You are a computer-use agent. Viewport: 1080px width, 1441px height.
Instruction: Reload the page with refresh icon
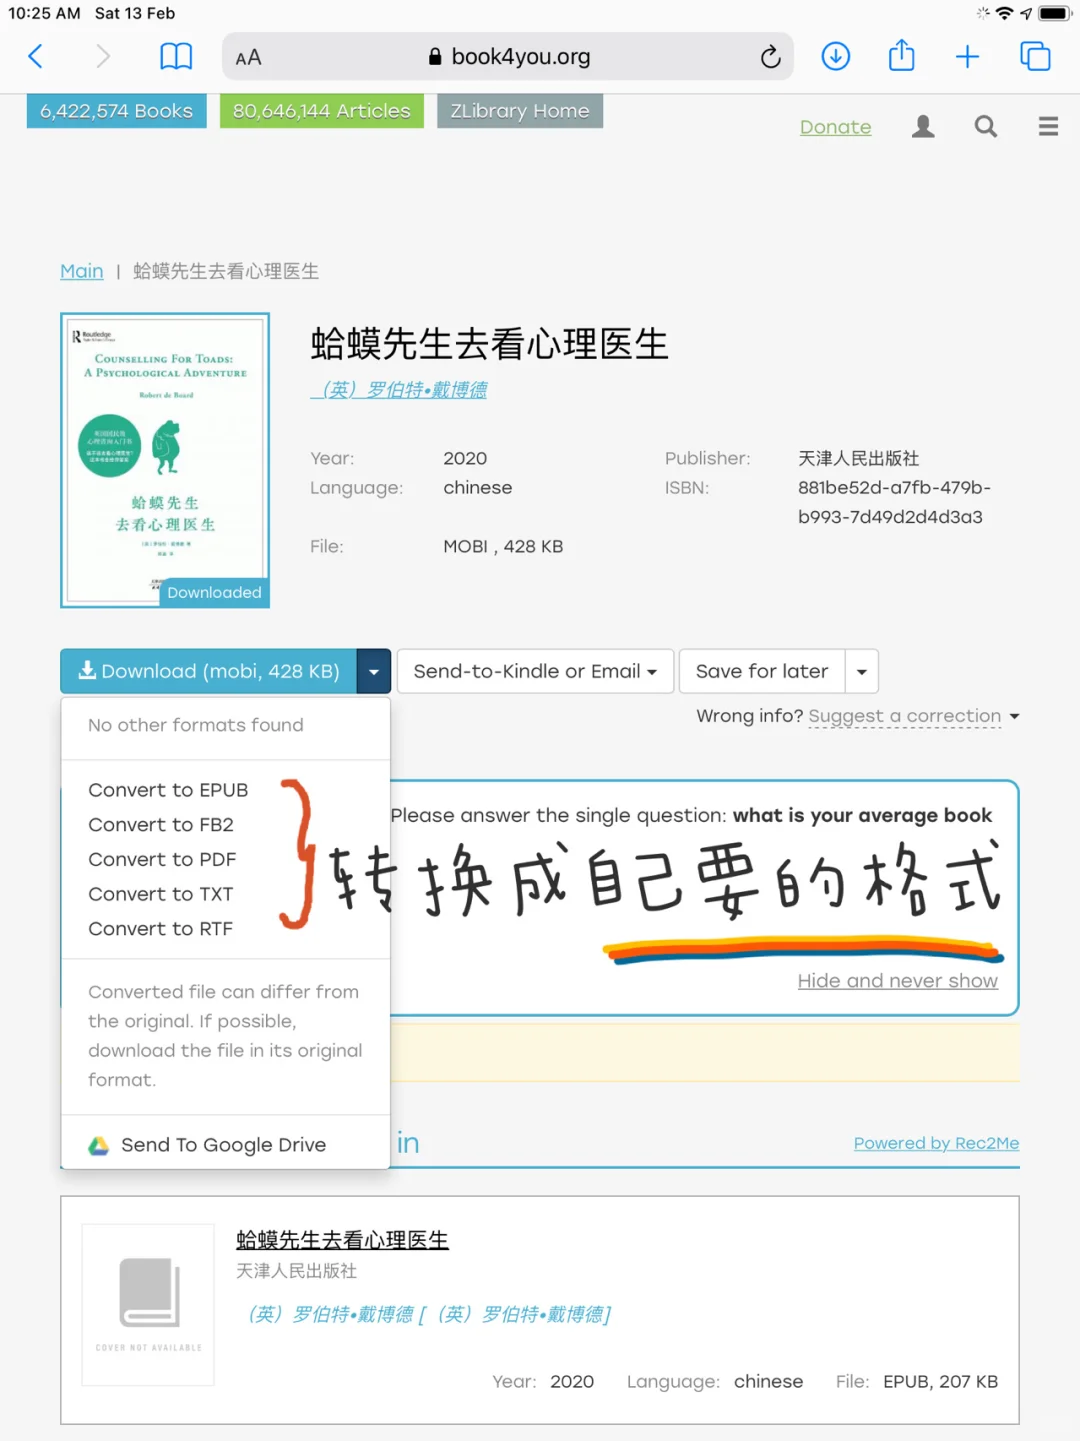[770, 57]
